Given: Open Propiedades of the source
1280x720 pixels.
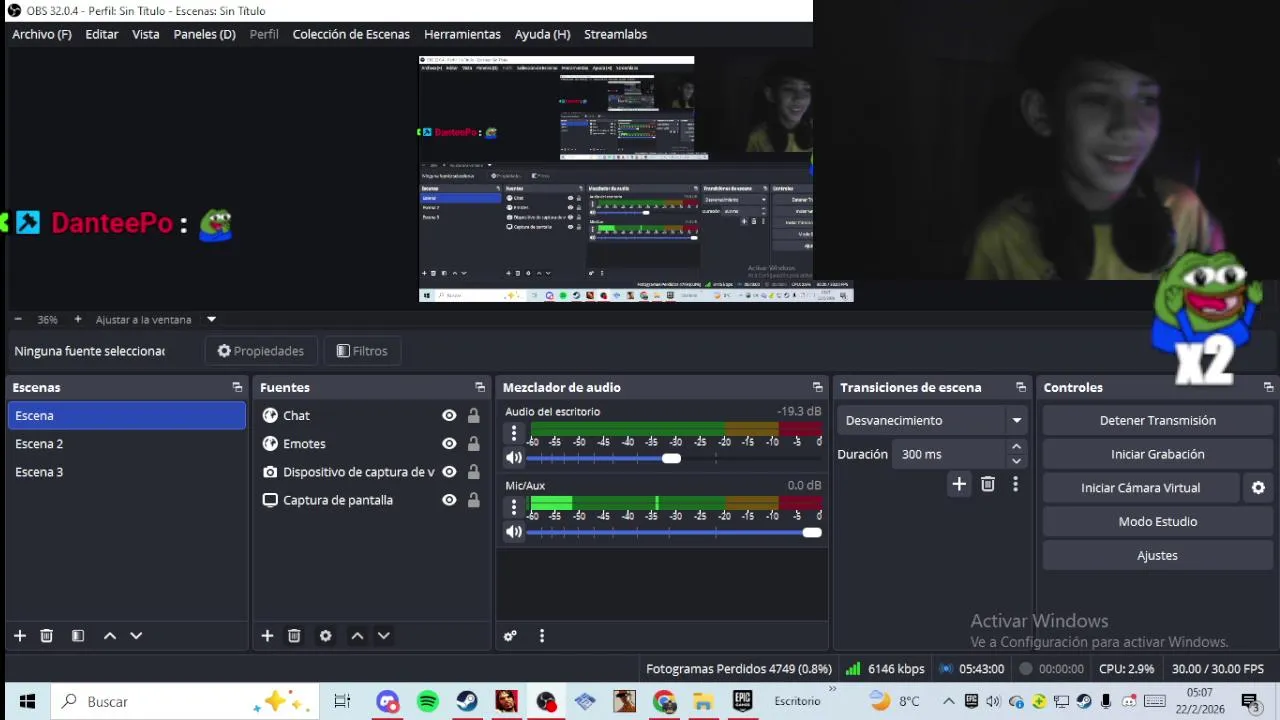Looking at the screenshot, I should pos(261,351).
